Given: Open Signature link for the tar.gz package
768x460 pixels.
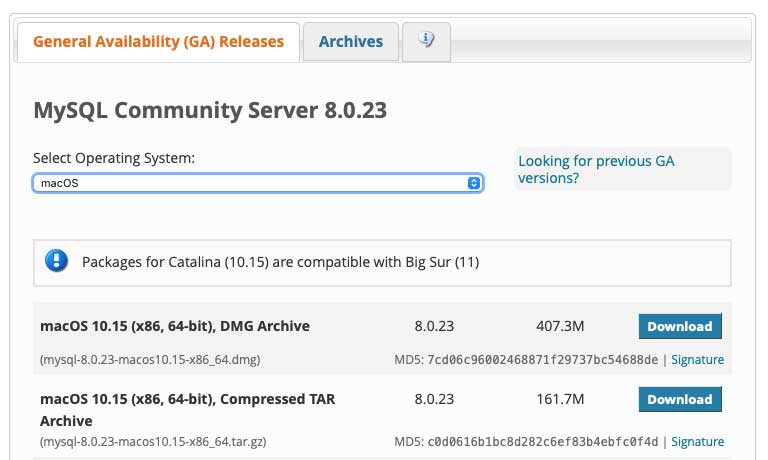Looking at the screenshot, I should coord(697,442).
